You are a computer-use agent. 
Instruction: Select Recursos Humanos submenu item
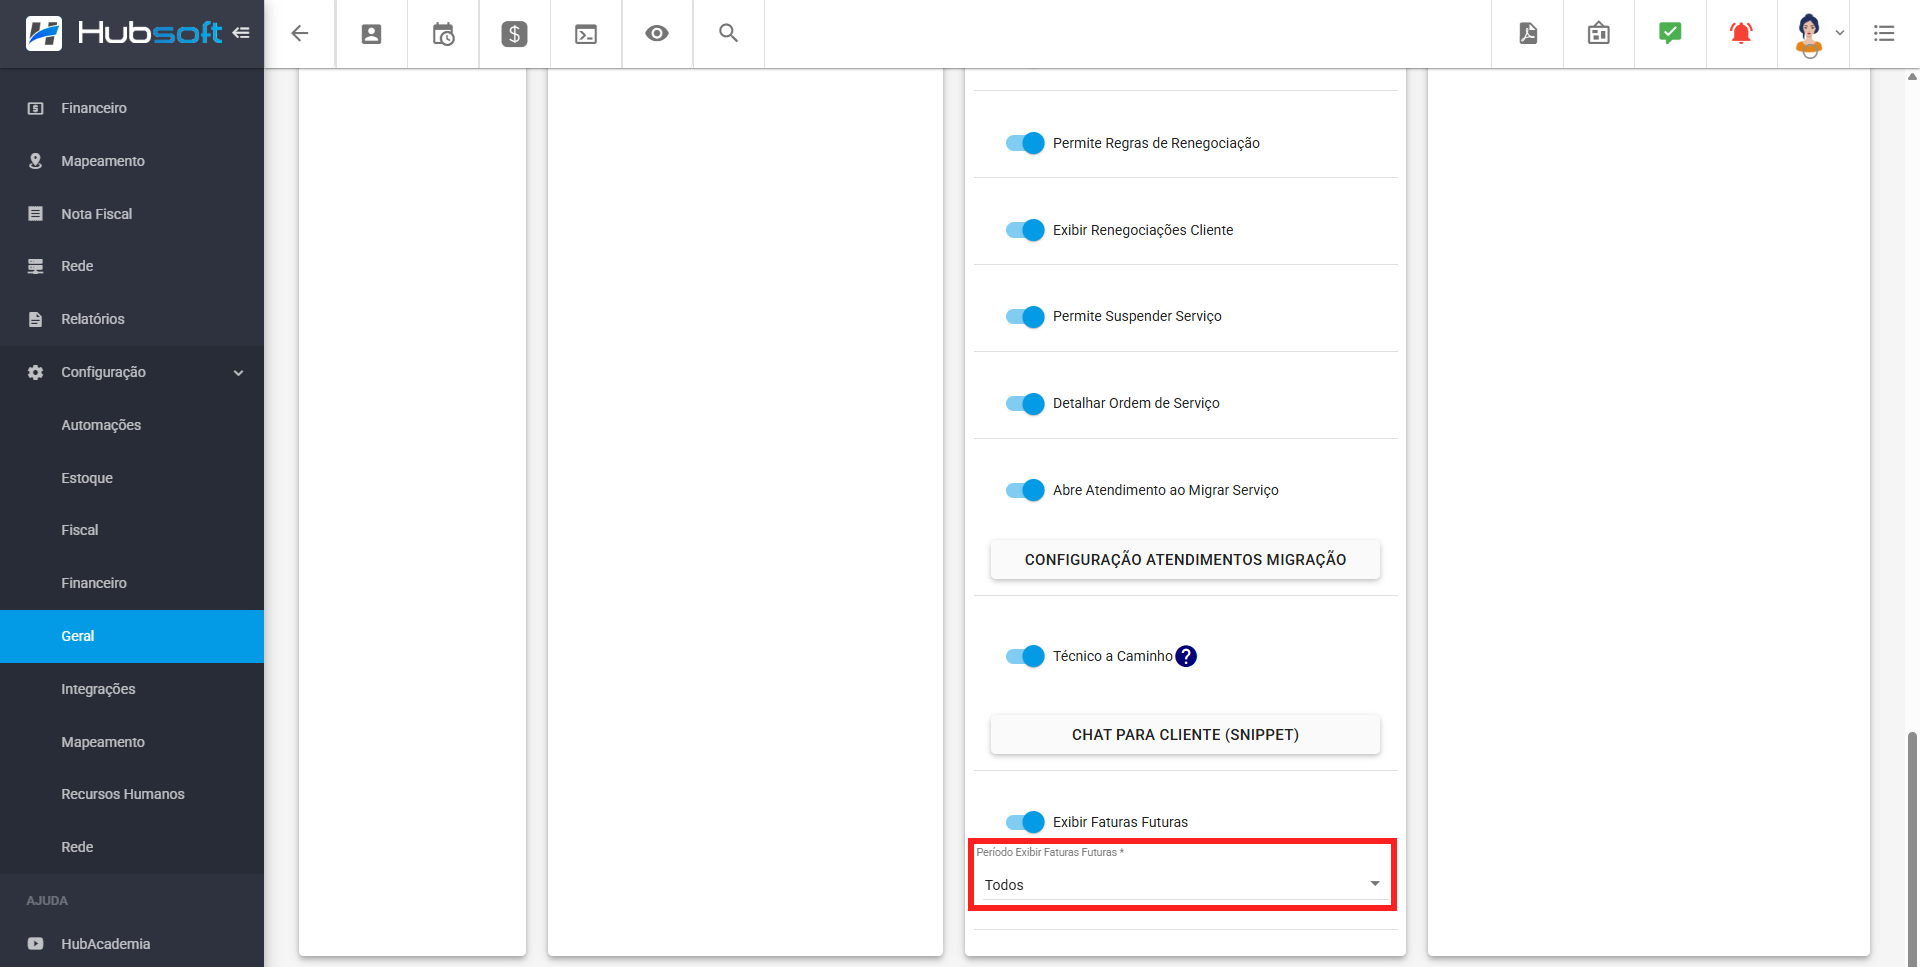(132, 794)
